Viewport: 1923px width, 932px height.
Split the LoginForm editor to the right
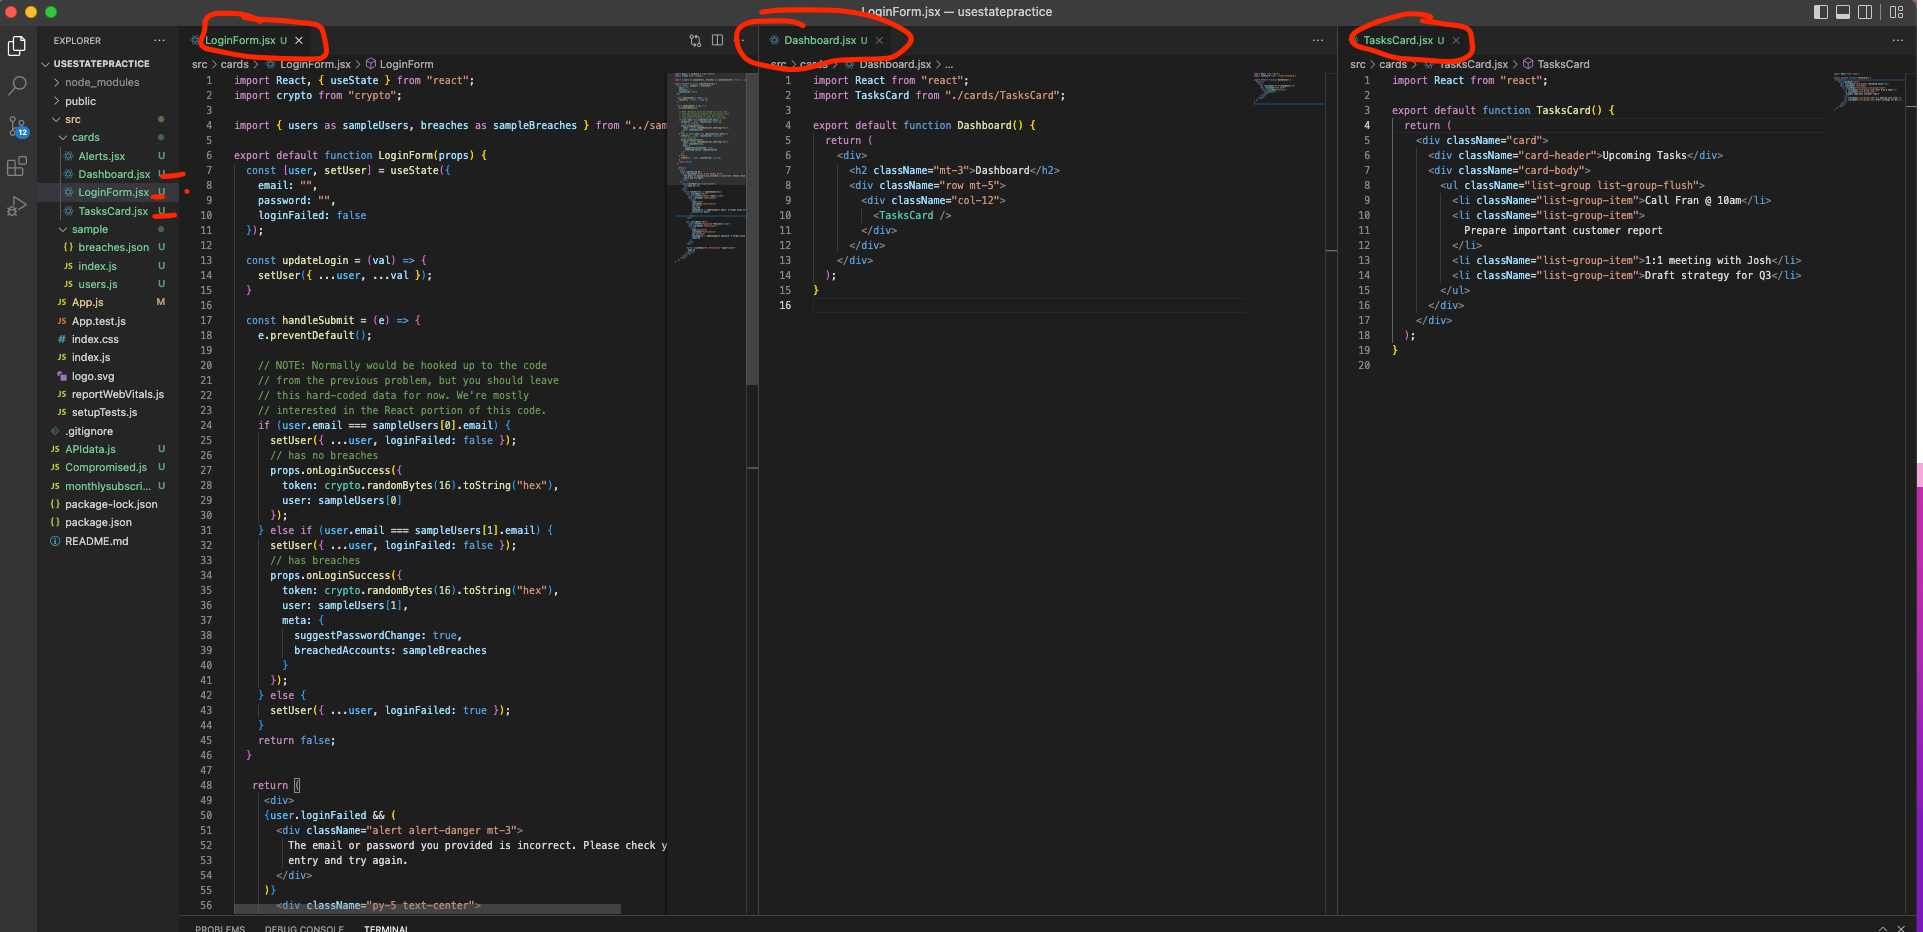[x=717, y=41]
